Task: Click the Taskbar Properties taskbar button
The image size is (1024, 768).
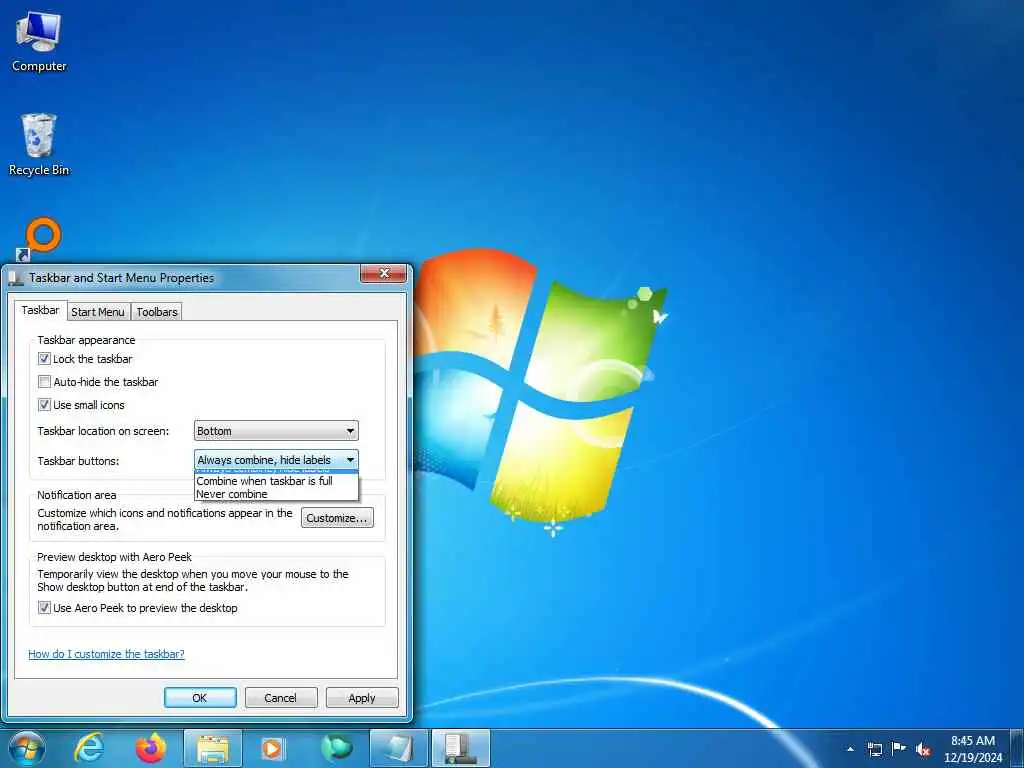Action: click(x=461, y=748)
